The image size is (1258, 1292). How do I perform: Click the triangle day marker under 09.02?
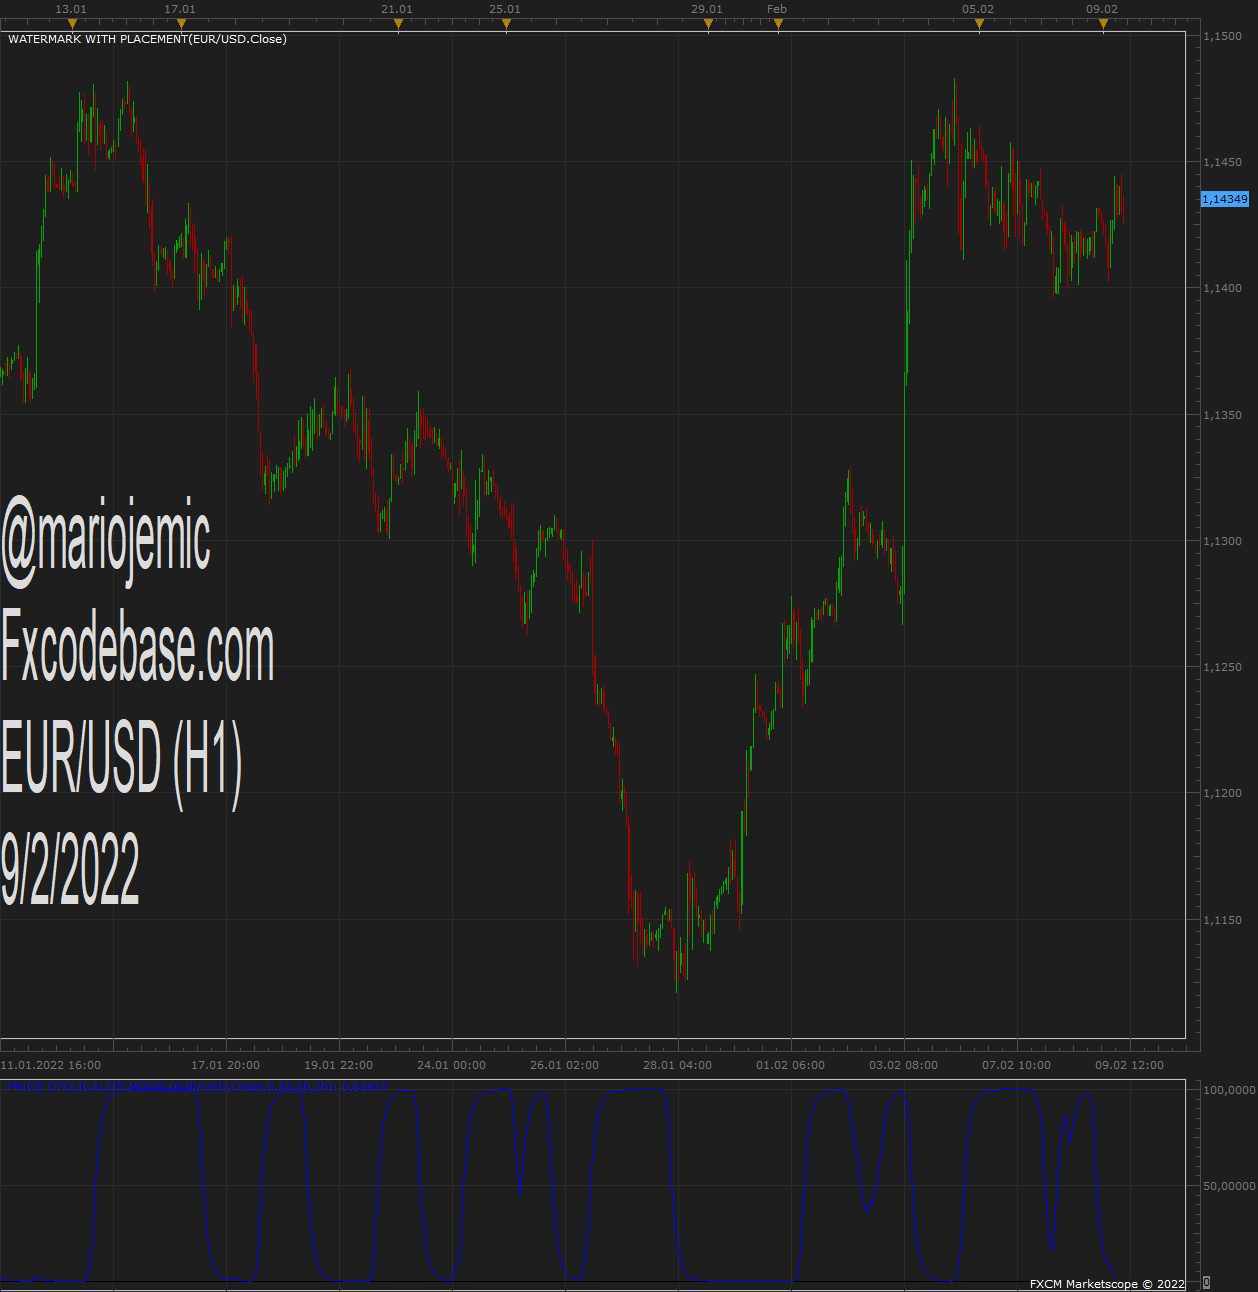pos(1103,24)
